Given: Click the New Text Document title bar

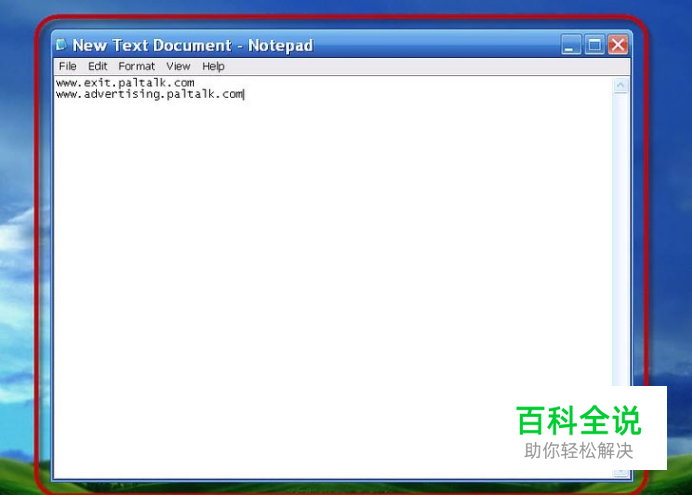Looking at the screenshot, I should coord(342,45).
